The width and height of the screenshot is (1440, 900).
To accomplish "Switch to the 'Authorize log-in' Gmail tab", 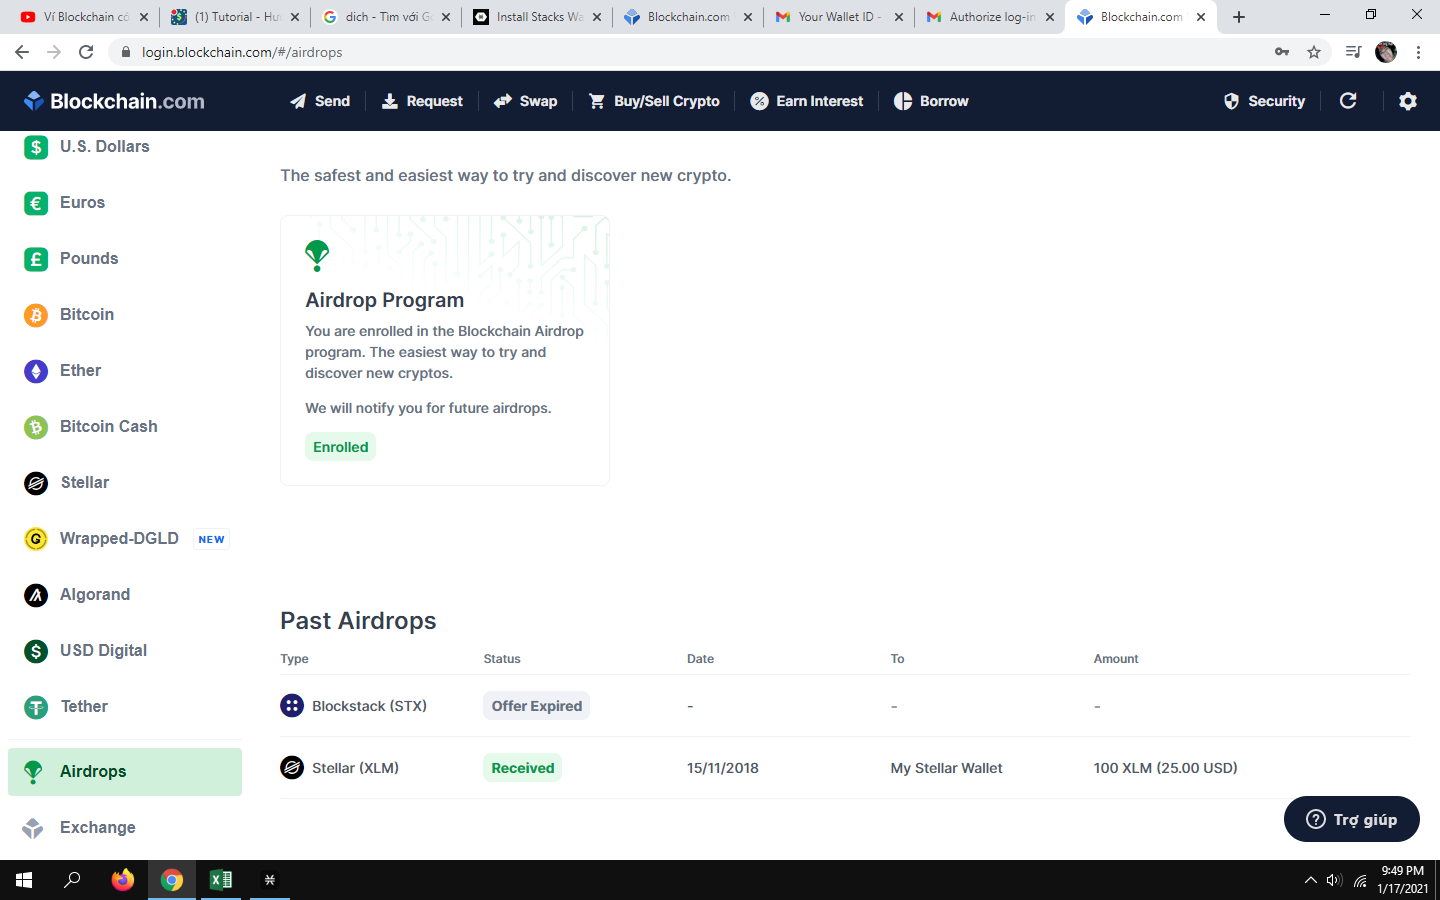I will pos(990,17).
